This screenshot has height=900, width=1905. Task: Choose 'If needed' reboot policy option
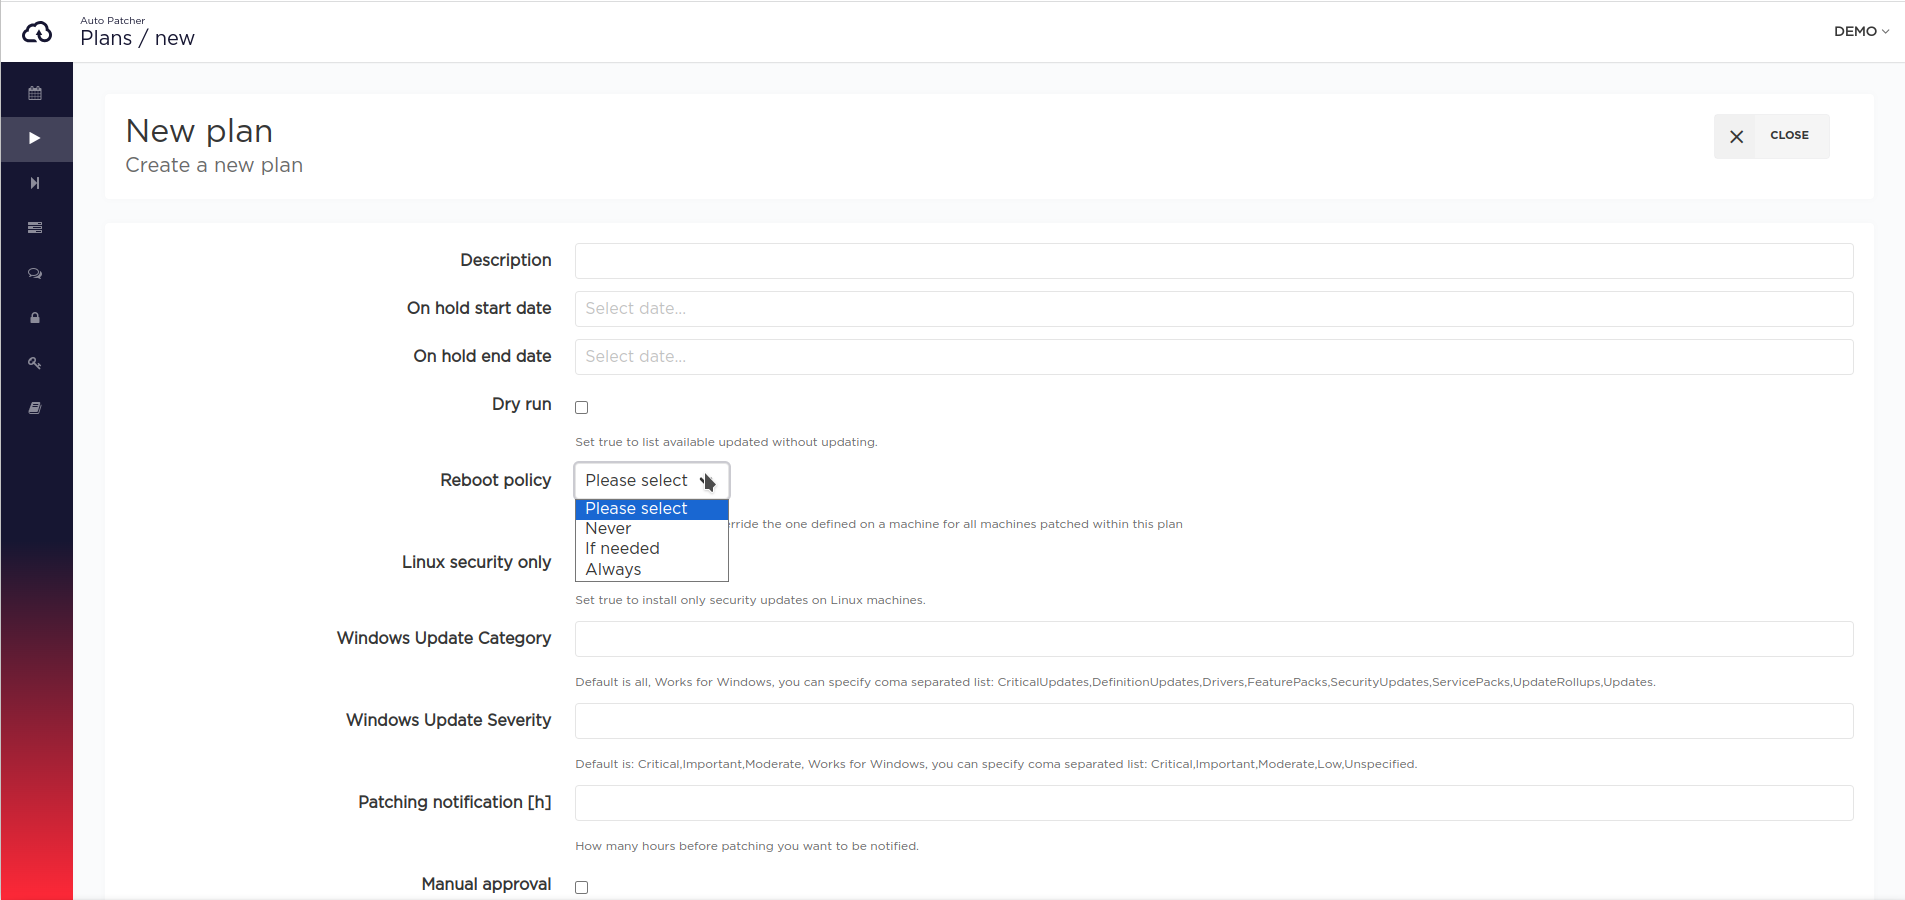652,549
